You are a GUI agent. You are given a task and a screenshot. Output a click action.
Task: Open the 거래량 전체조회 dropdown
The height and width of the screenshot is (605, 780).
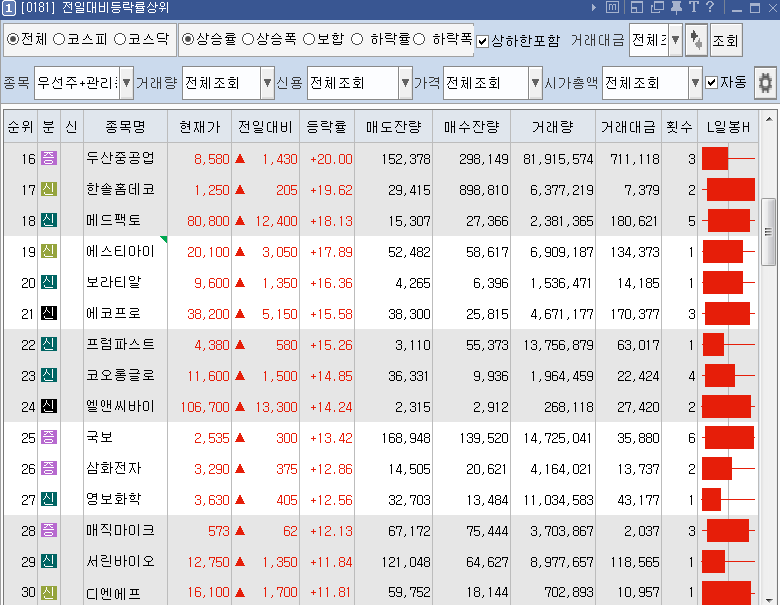[268, 83]
